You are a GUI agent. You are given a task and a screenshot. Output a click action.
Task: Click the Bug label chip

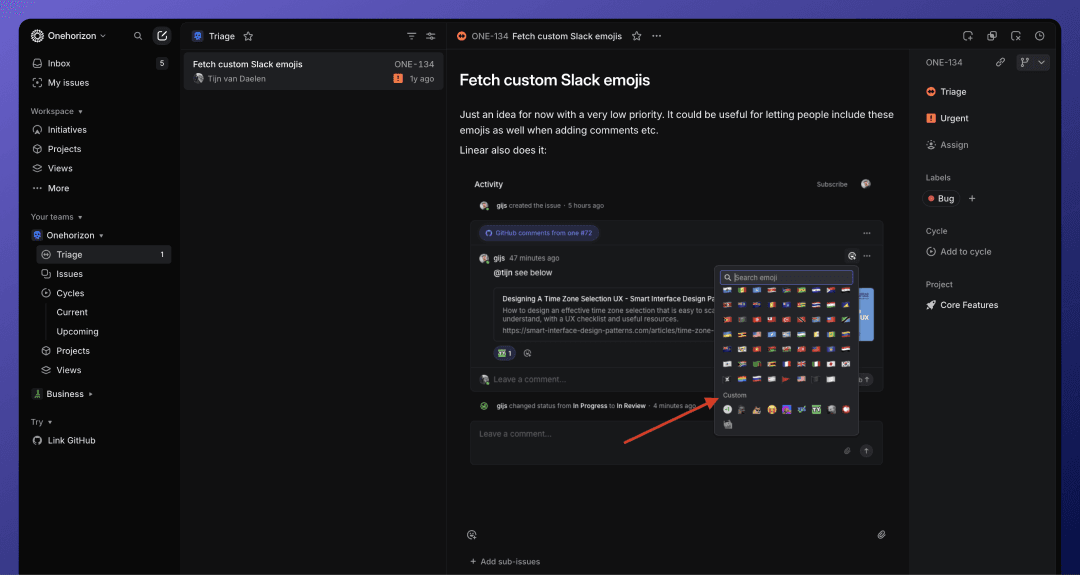point(940,199)
